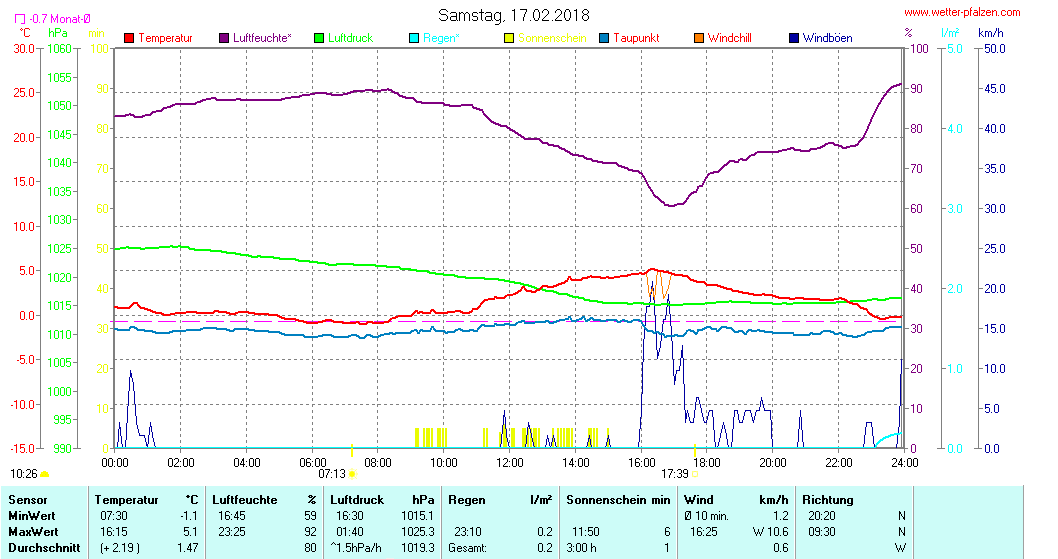The height and width of the screenshot is (559, 1058).
Task: Click the Durchschnitt row label
Action: (44, 548)
